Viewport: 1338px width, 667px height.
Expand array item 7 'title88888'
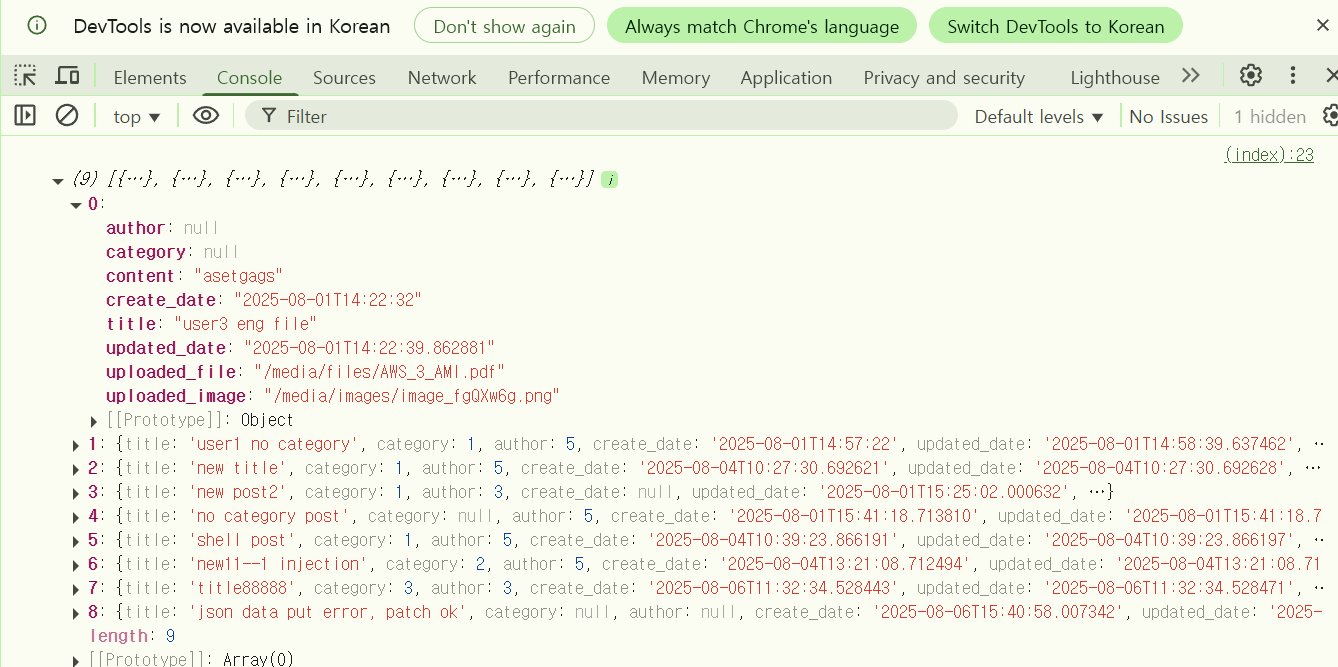pos(76,589)
